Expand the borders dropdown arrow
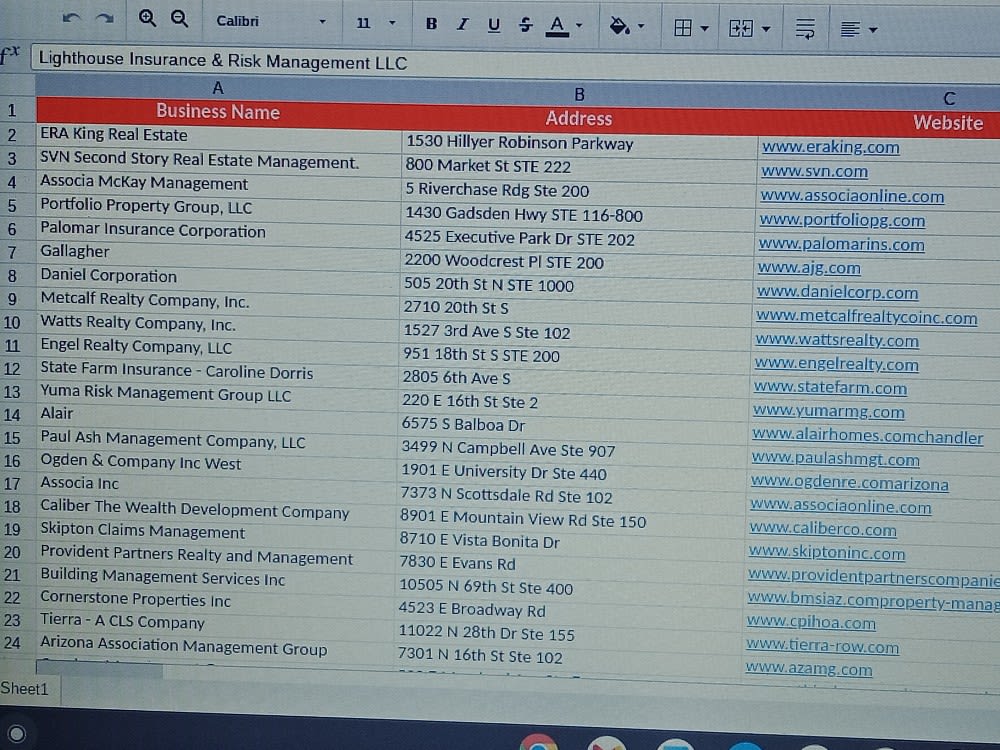Image resolution: width=1000 pixels, height=750 pixels. [x=705, y=29]
